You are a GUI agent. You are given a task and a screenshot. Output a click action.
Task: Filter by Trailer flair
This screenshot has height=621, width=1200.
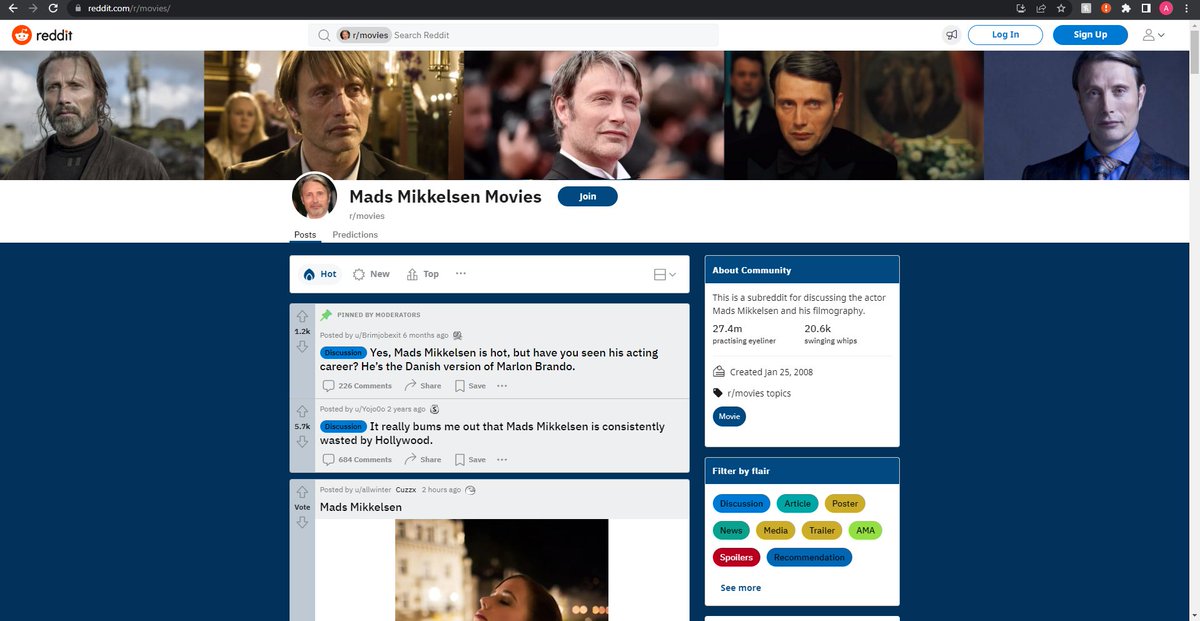click(x=822, y=530)
